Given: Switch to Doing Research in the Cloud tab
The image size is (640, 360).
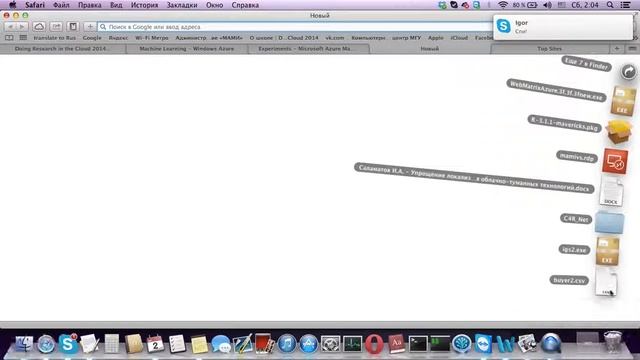Looking at the screenshot, I should (63, 49).
